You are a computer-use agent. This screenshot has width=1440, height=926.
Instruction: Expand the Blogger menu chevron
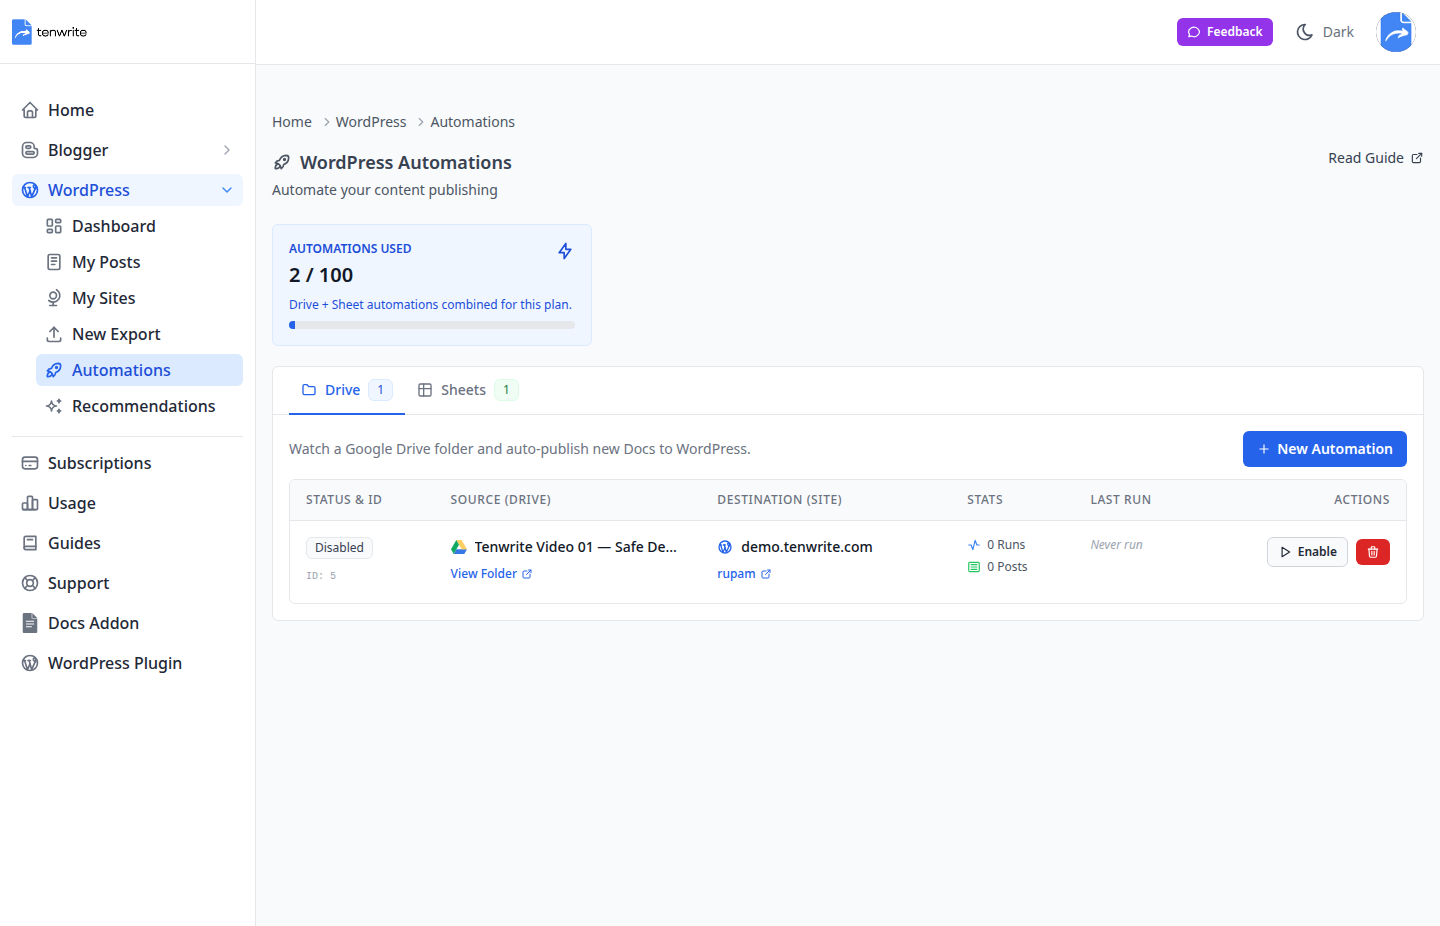tap(227, 150)
